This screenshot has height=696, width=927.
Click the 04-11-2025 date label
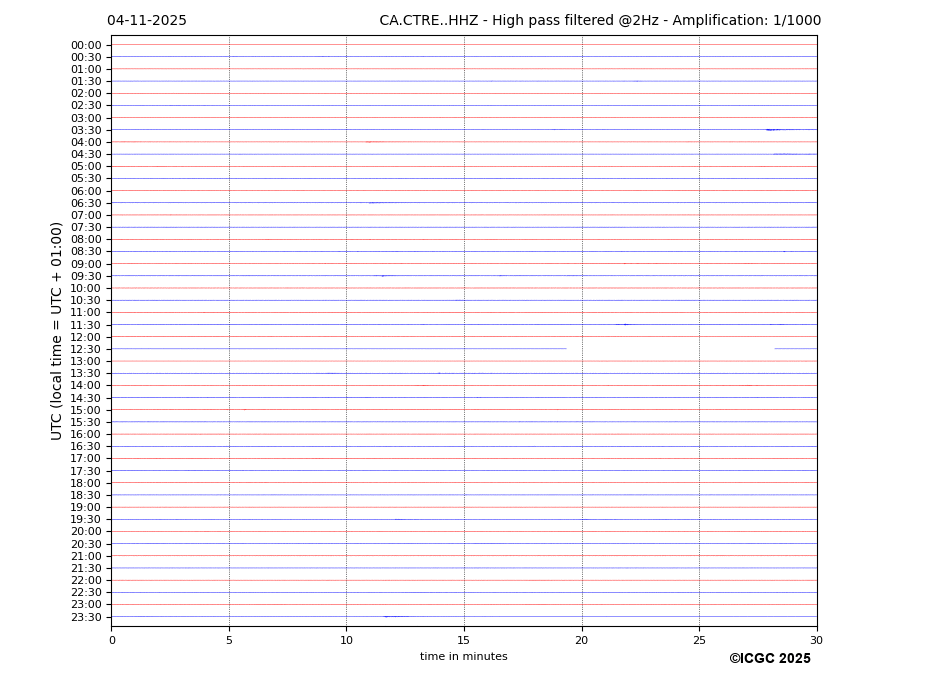point(147,21)
